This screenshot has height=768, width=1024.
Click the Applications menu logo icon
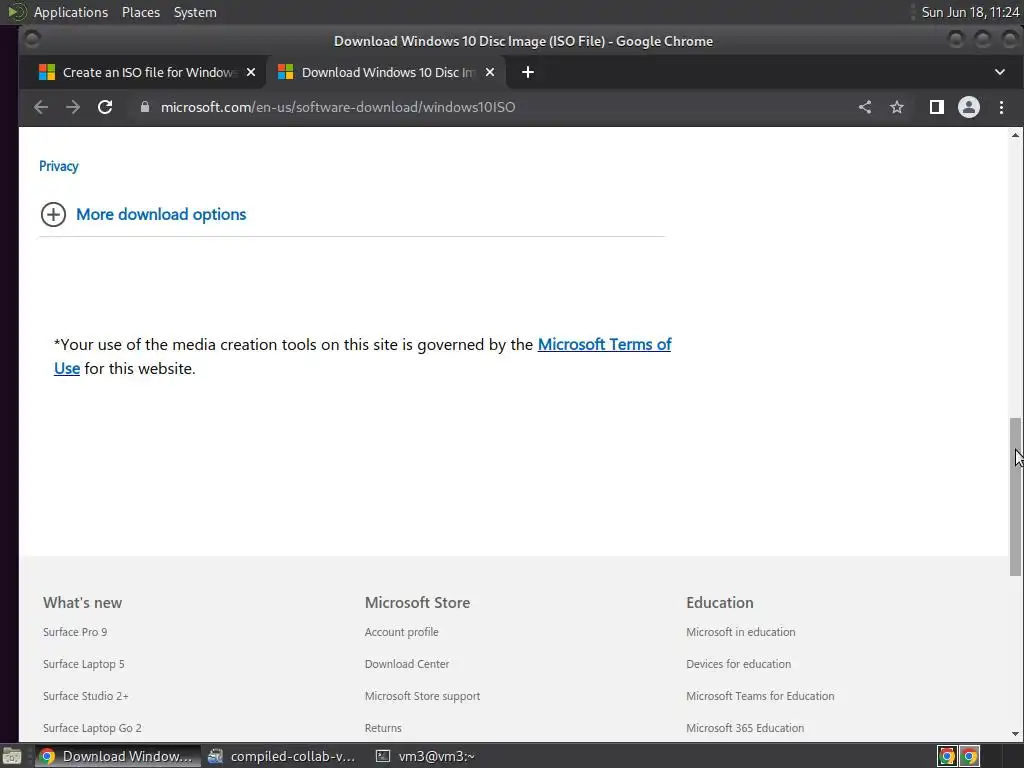(16, 12)
